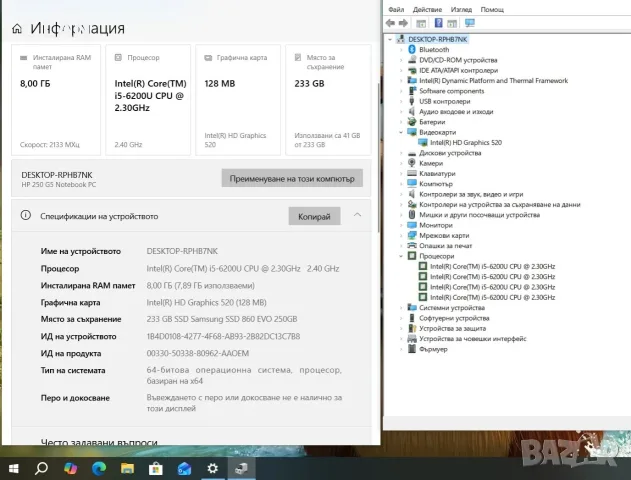Click the Intel(R) HD Graphics 520 adapter icon
This screenshot has height=480, width=631.
423,142
